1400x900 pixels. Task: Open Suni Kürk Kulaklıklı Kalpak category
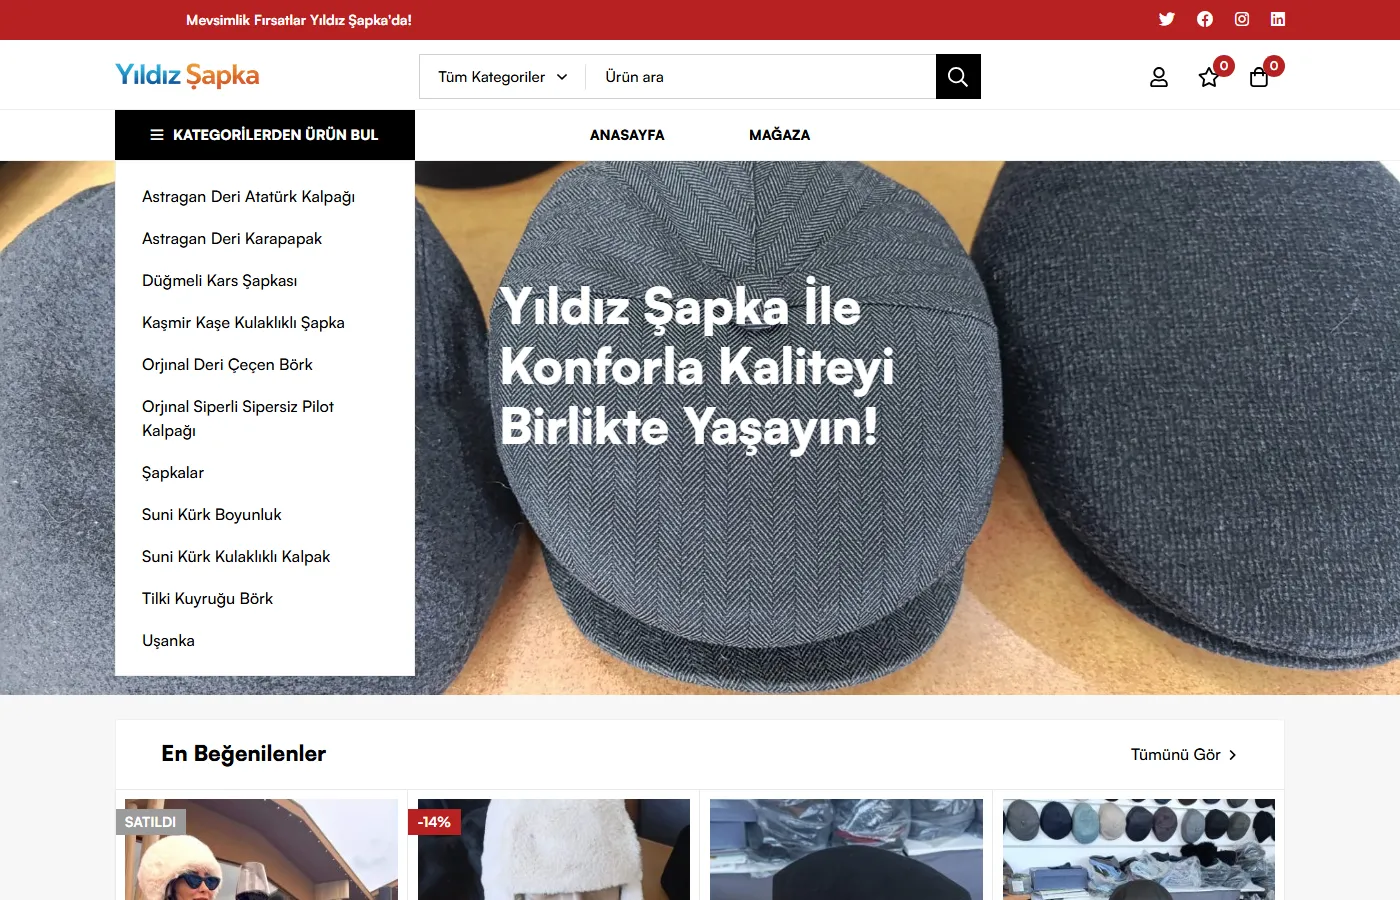[x=236, y=557]
